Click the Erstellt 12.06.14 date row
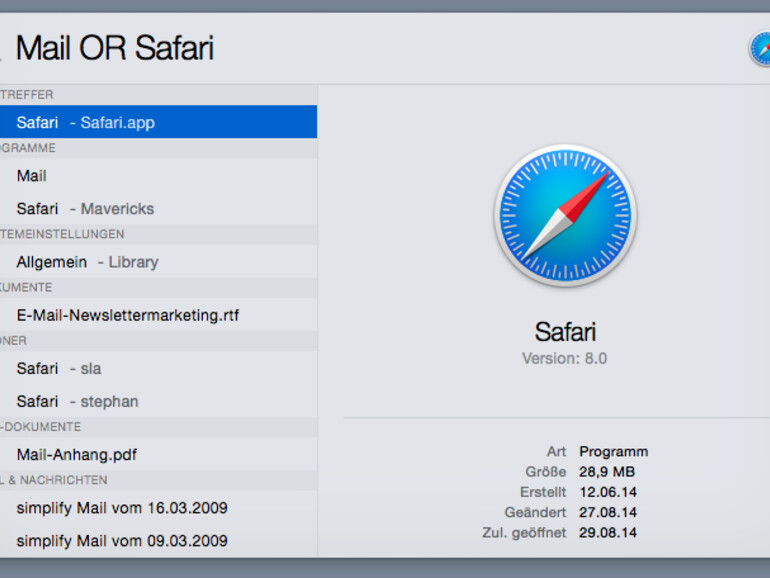The height and width of the screenshot is (578, 770). point(592,491)
